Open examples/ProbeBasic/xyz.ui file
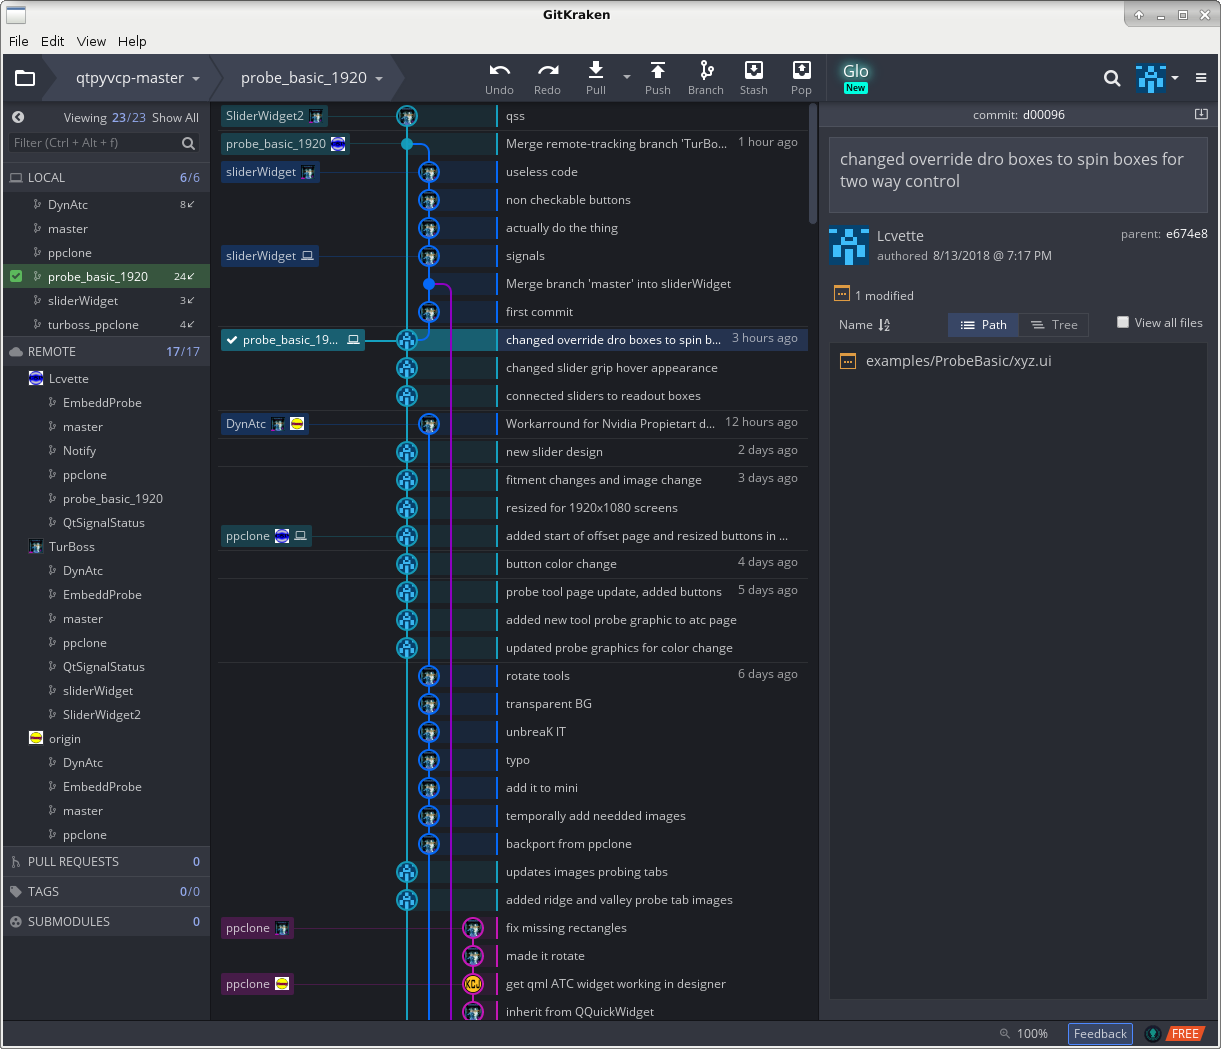Screen dimensions: 1221x1049 pyautogui.click(x=958, y=361)
